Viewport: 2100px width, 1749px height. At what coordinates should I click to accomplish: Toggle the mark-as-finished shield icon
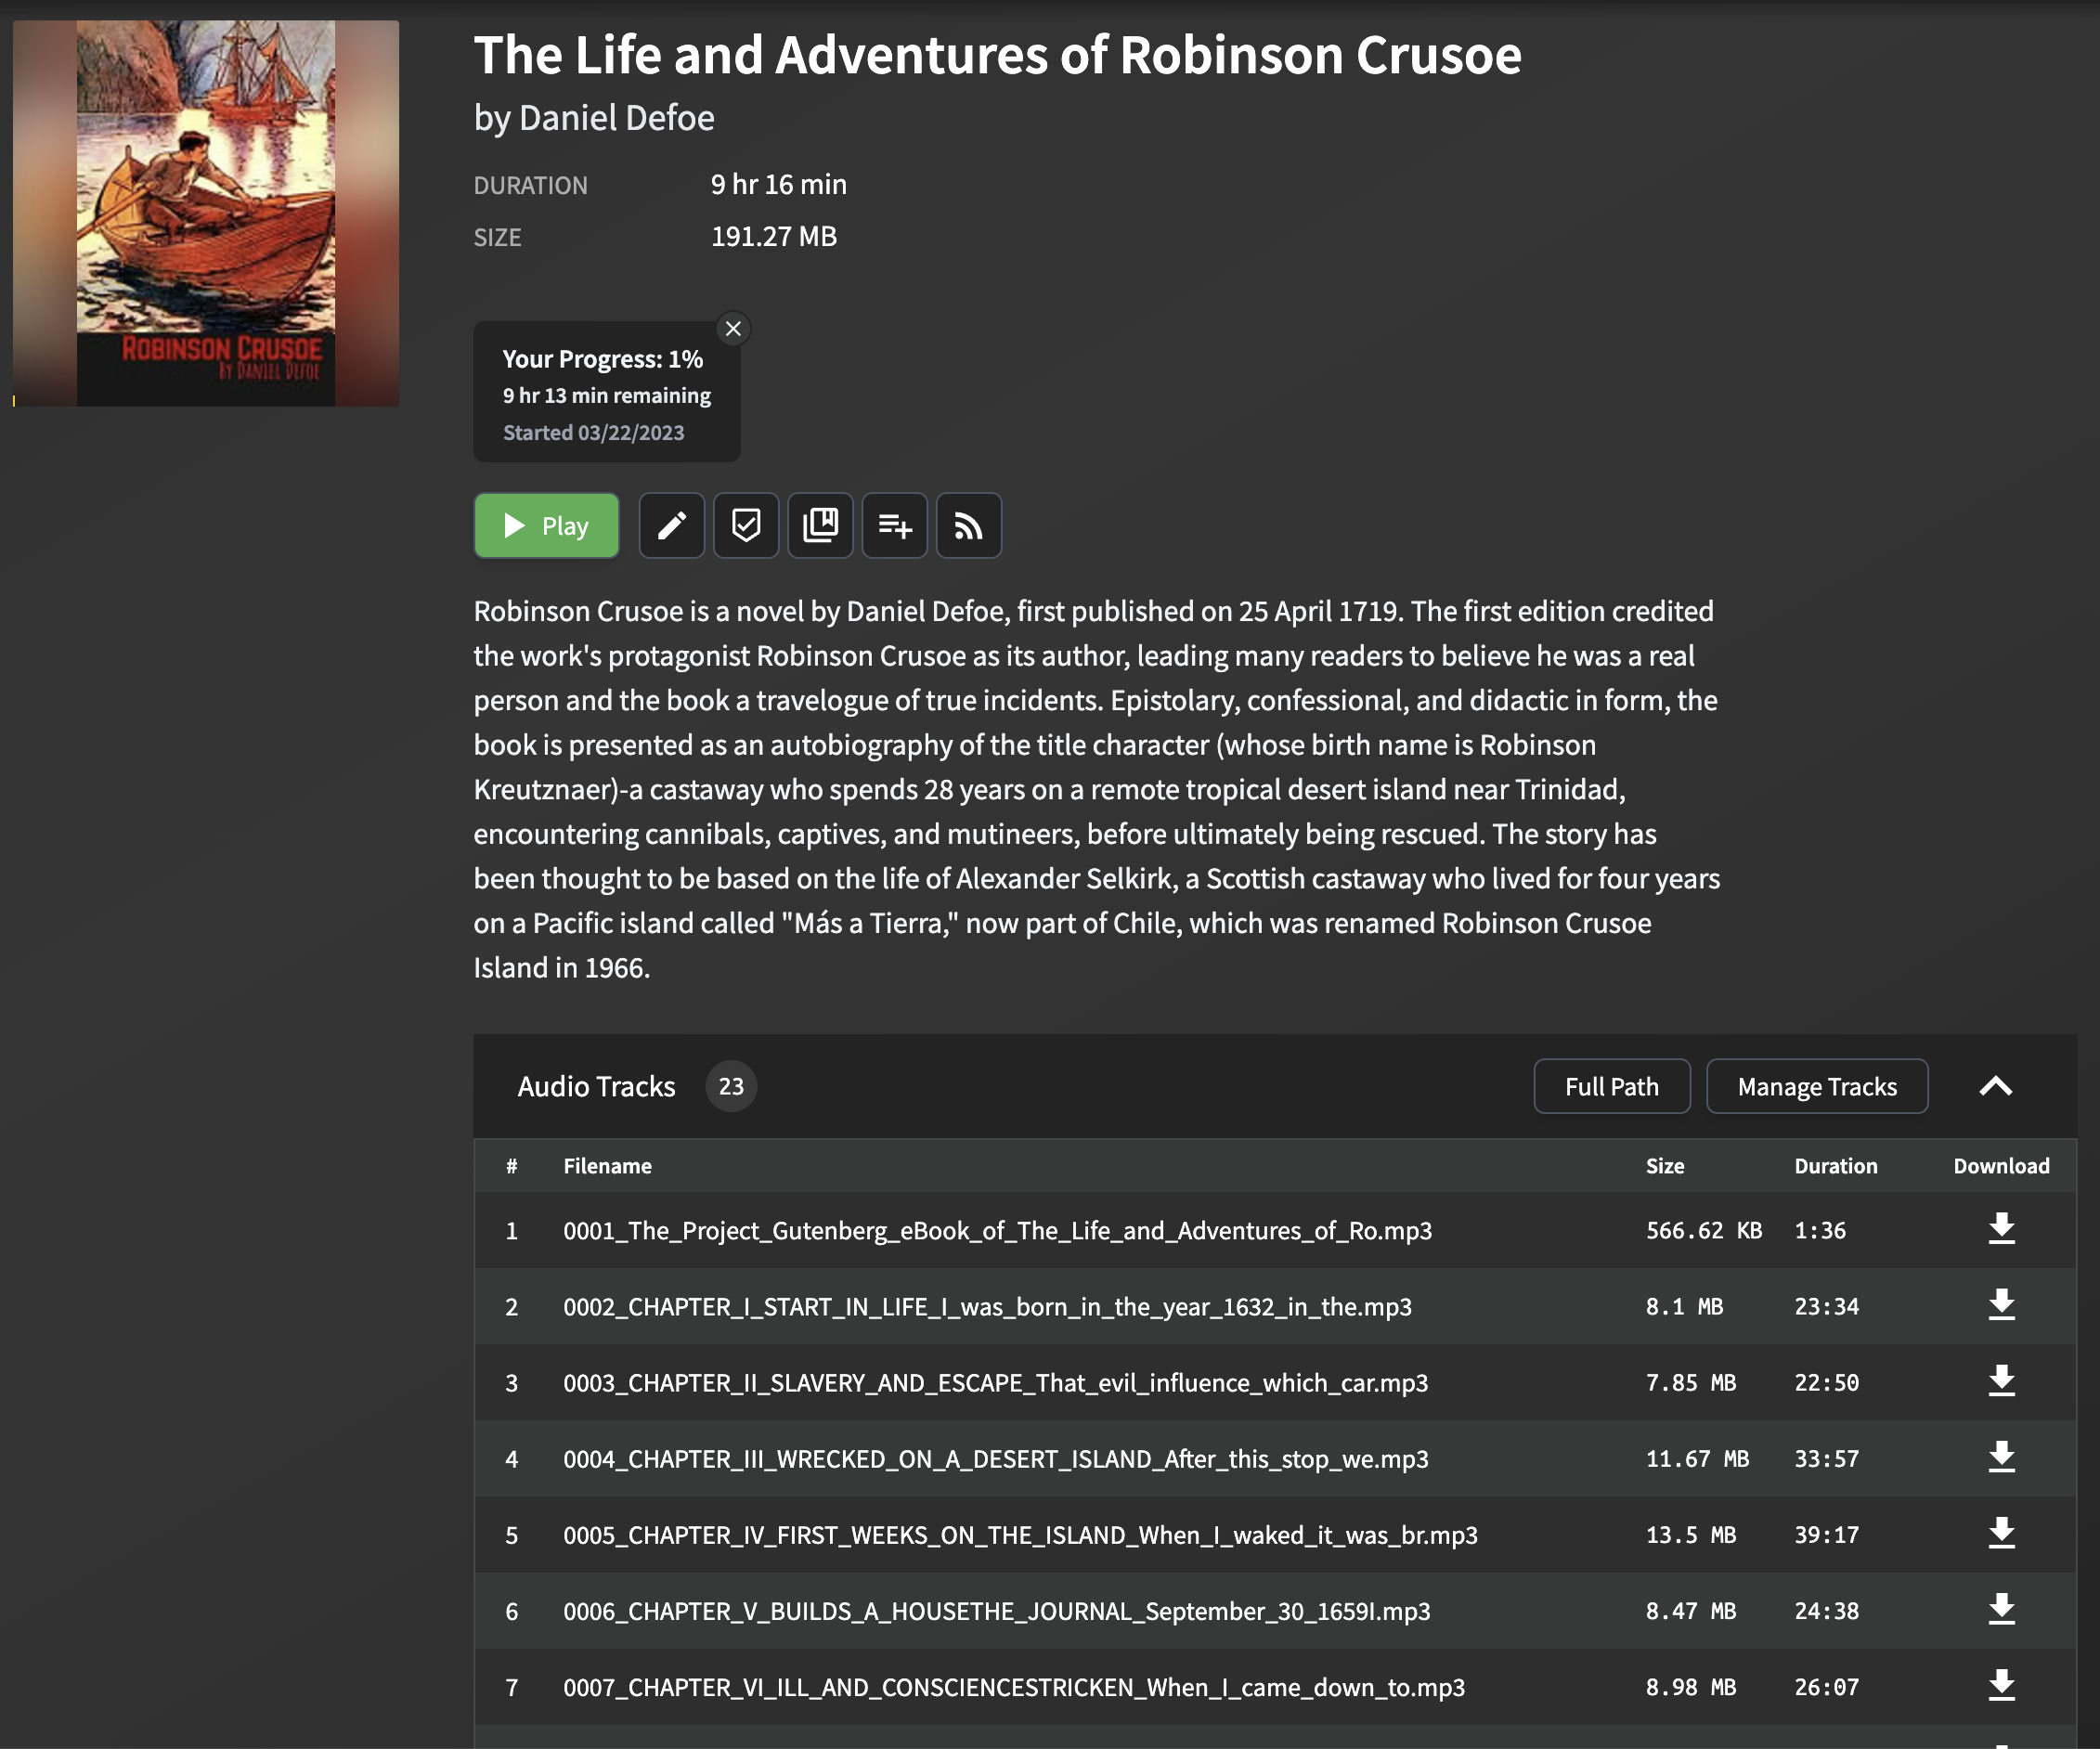pos(746,525)
